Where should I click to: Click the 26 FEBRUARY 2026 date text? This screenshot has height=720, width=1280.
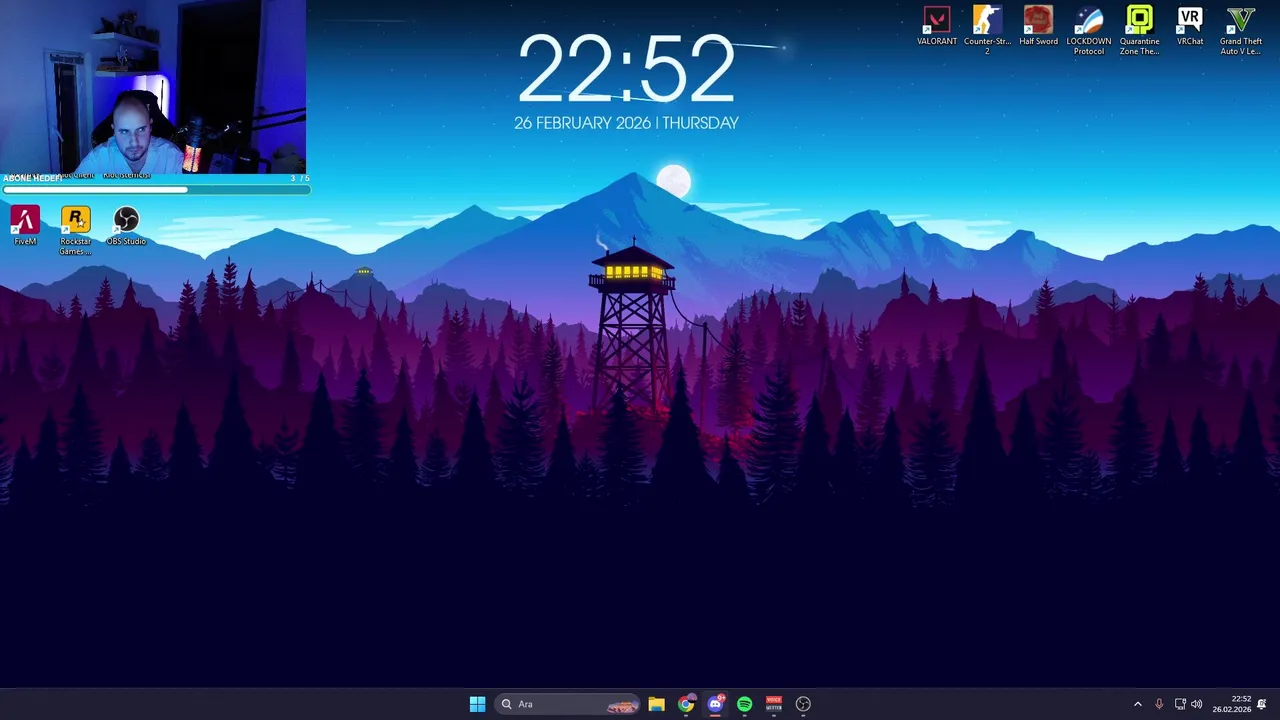[x=581, y=123]
